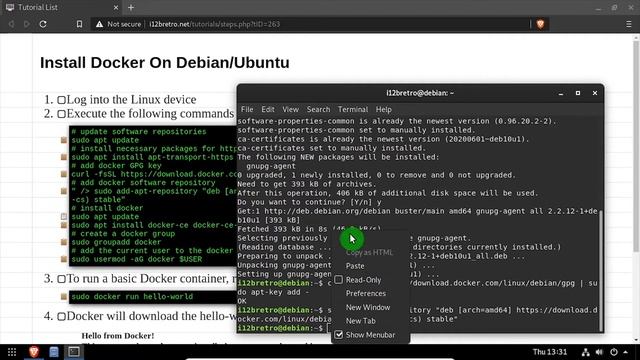Expand the system tray arrow by power icon
Screen dimensions: 640x360
tap(626, 352)
